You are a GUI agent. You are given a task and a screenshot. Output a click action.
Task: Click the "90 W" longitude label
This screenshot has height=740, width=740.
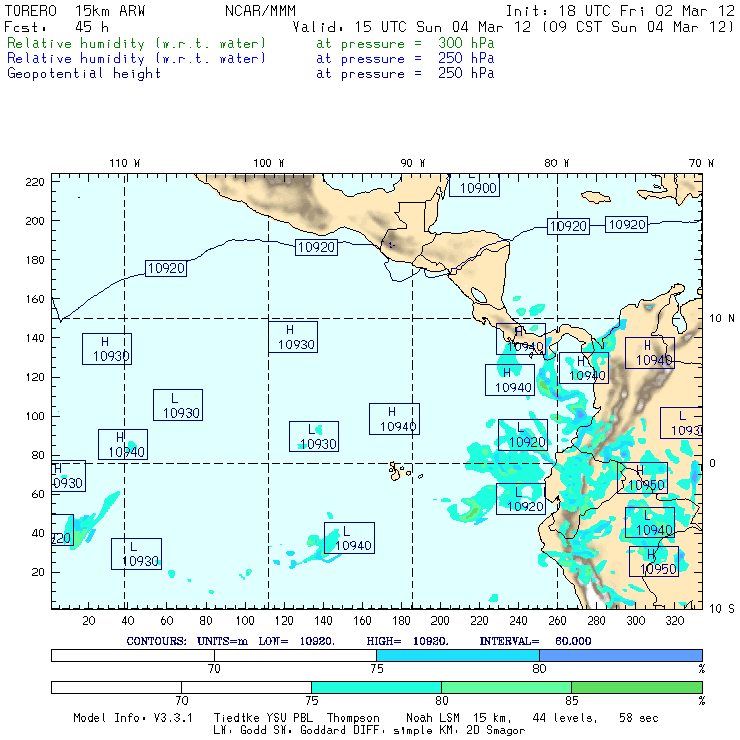point(412,163)
